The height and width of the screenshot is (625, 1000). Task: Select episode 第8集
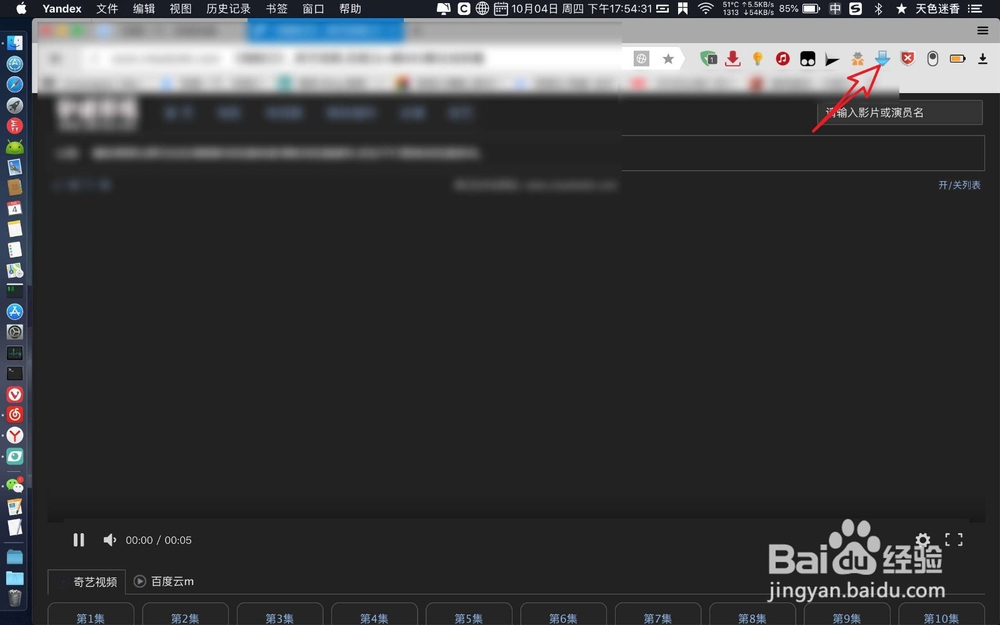coord(752,615)
